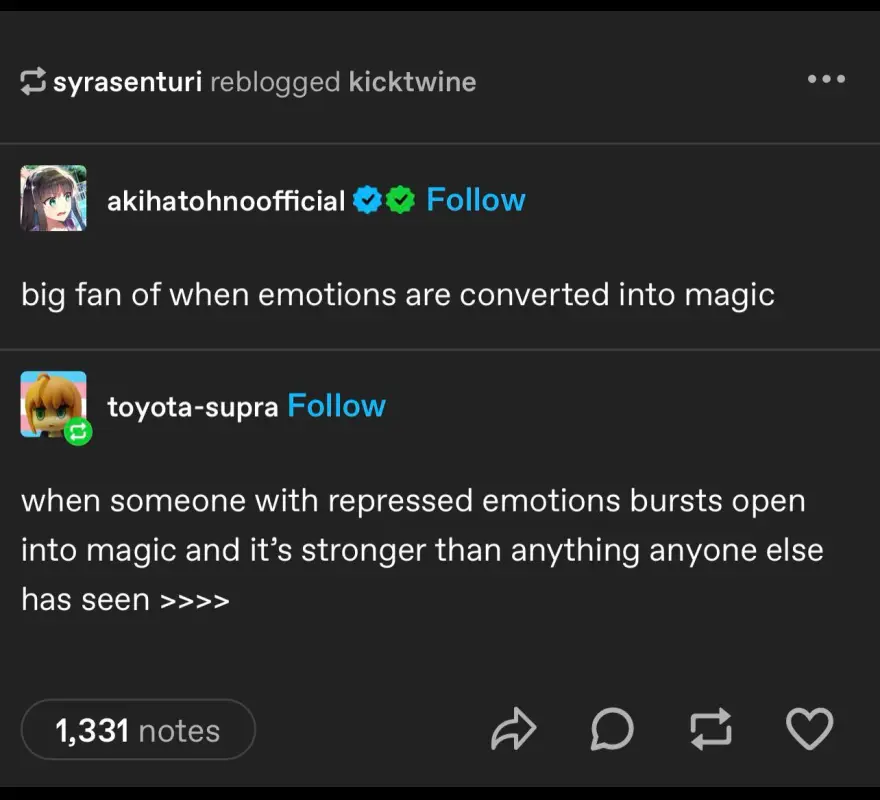The height and width of the screenshot is (800, 880).
Task: Click akihatohnoofficial's avatar thumbnail
Action: [x=53, y=198]
